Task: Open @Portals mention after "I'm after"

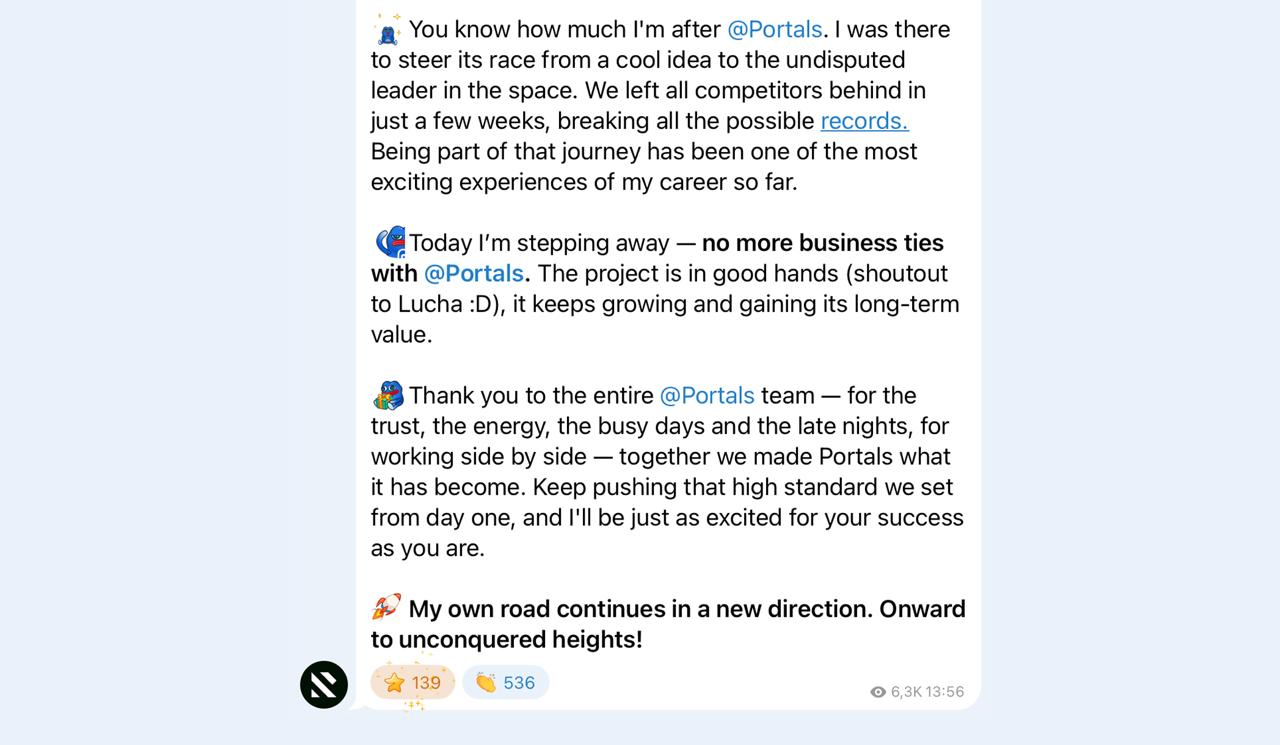Action: coord(774,30)
